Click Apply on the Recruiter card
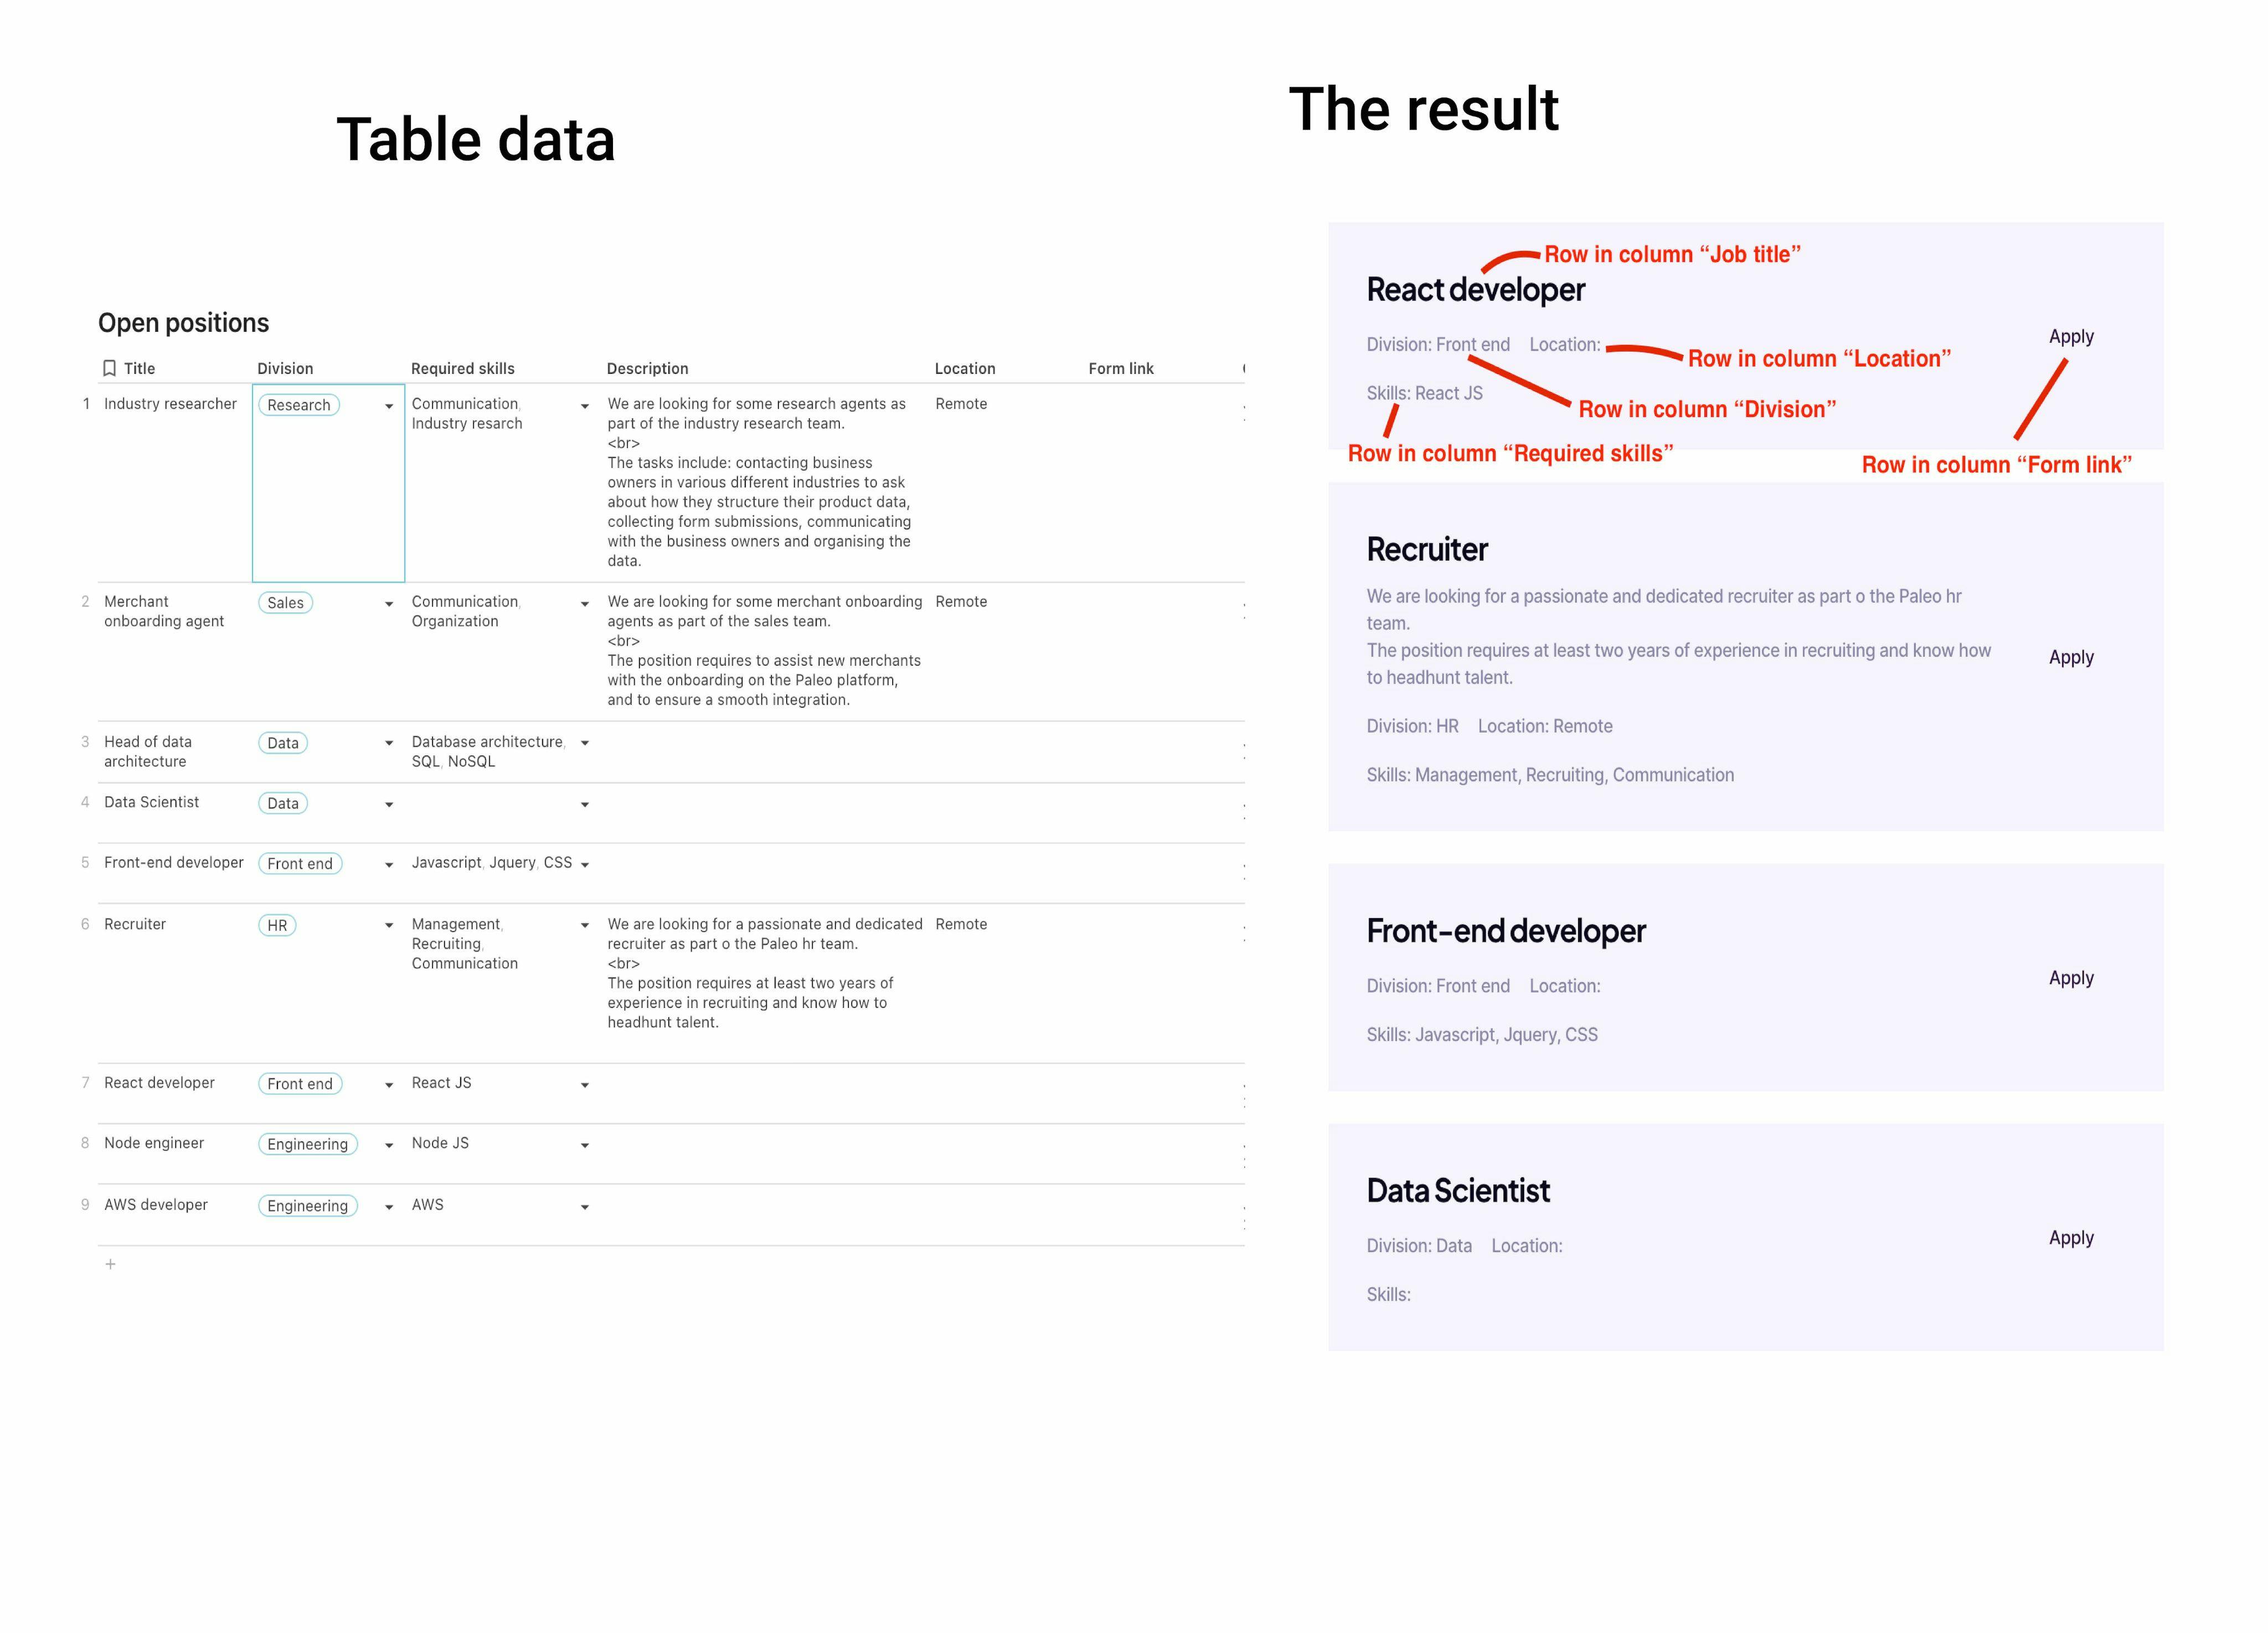Screen dimensions: 2268x1633 [x=2071, y=657]
